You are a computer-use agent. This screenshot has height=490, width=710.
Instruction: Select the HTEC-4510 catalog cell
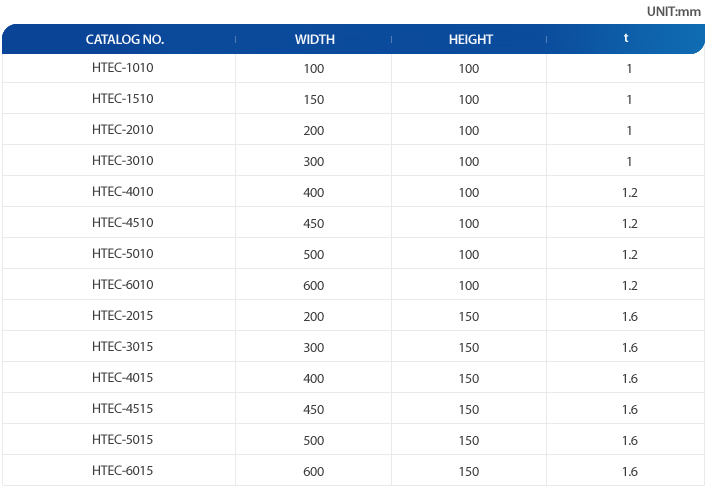click(123, 223)
